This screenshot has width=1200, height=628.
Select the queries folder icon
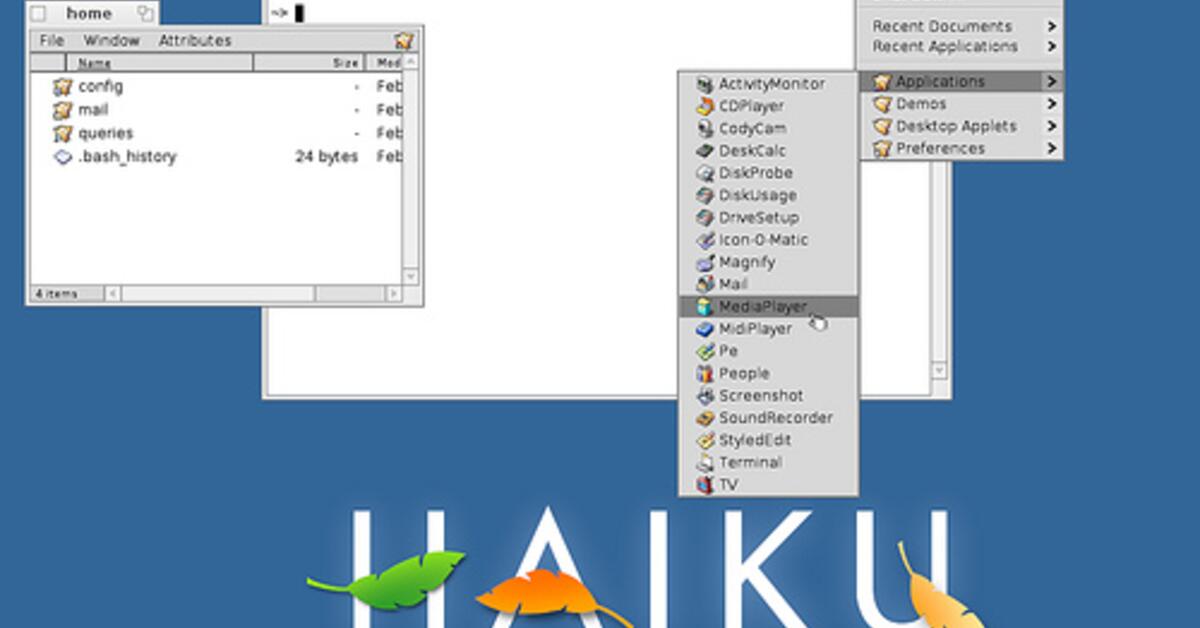63,133
